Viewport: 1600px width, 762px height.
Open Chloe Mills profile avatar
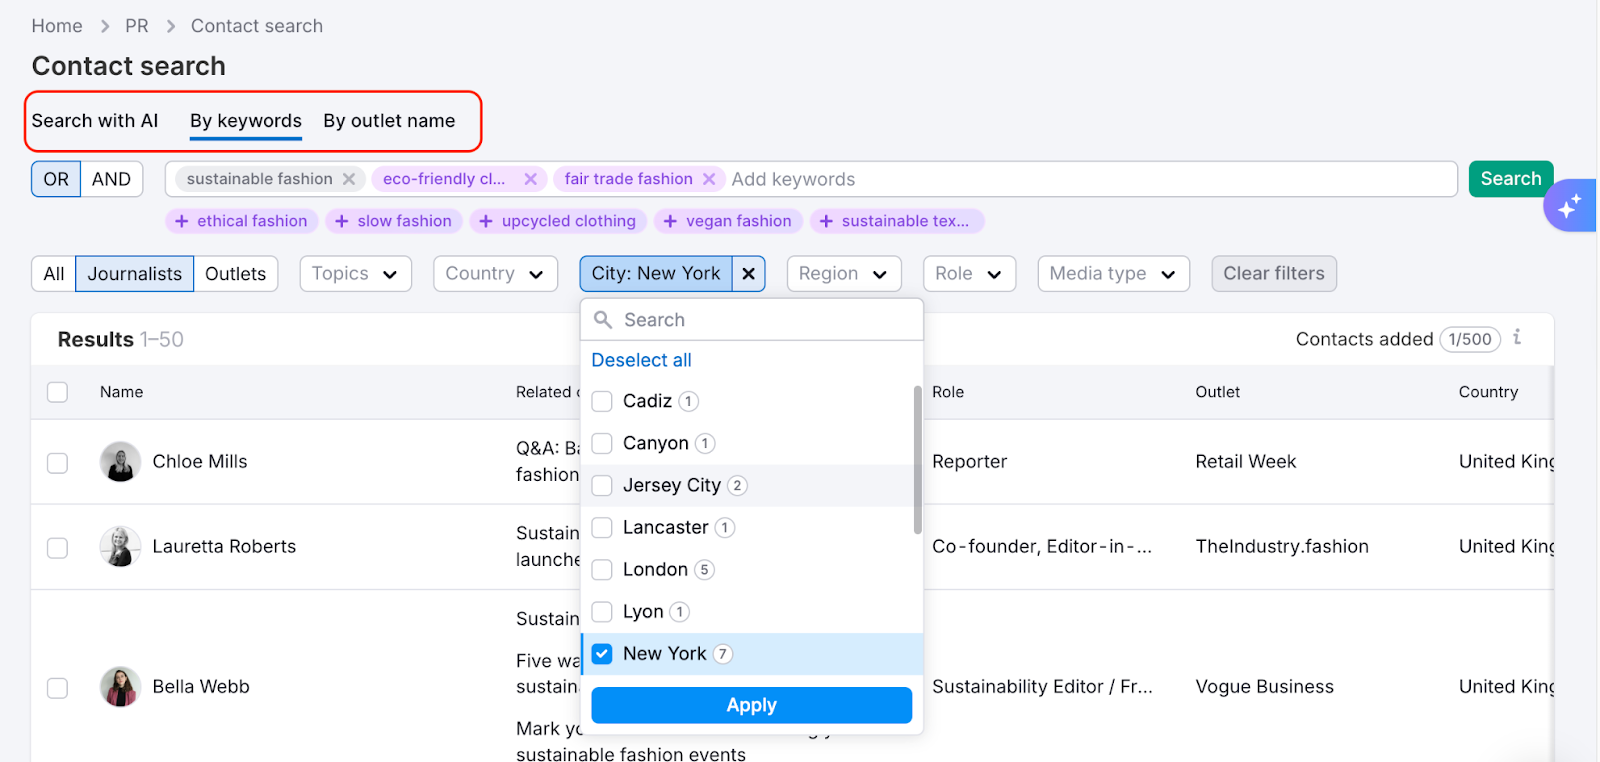120,462
